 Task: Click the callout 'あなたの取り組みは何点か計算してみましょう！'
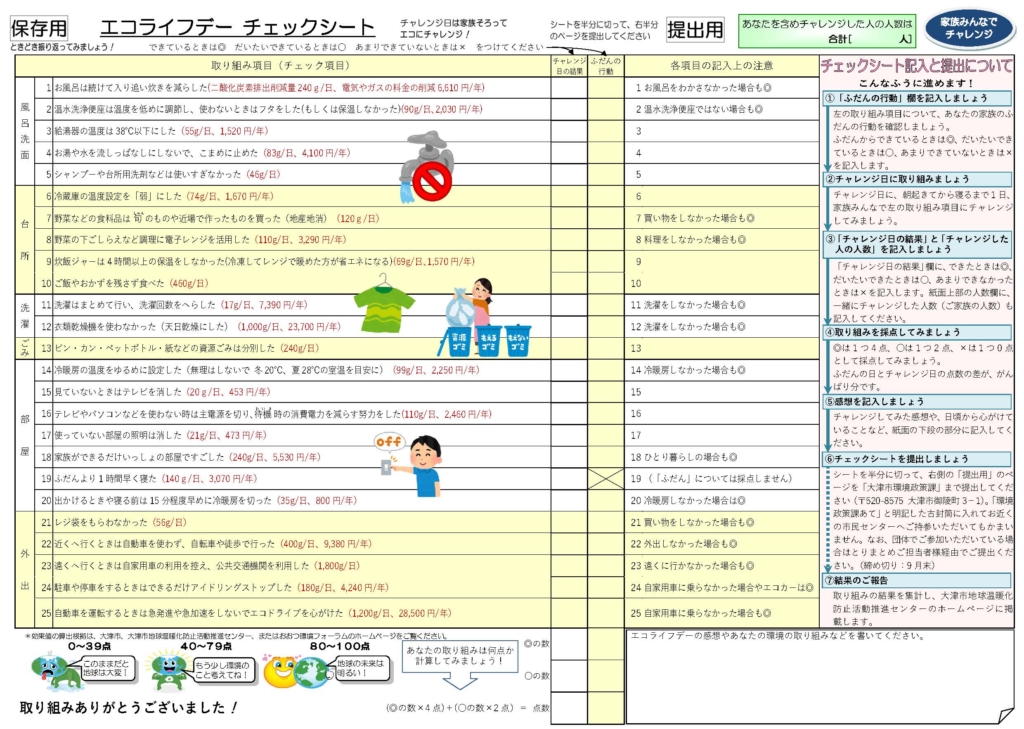460,655
